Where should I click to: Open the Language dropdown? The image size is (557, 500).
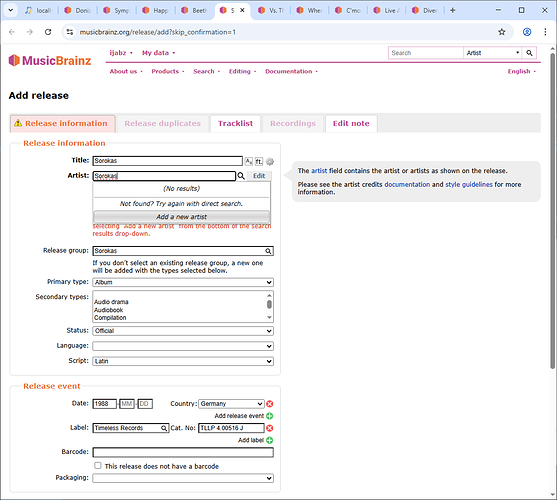click(x=183, y=346)
